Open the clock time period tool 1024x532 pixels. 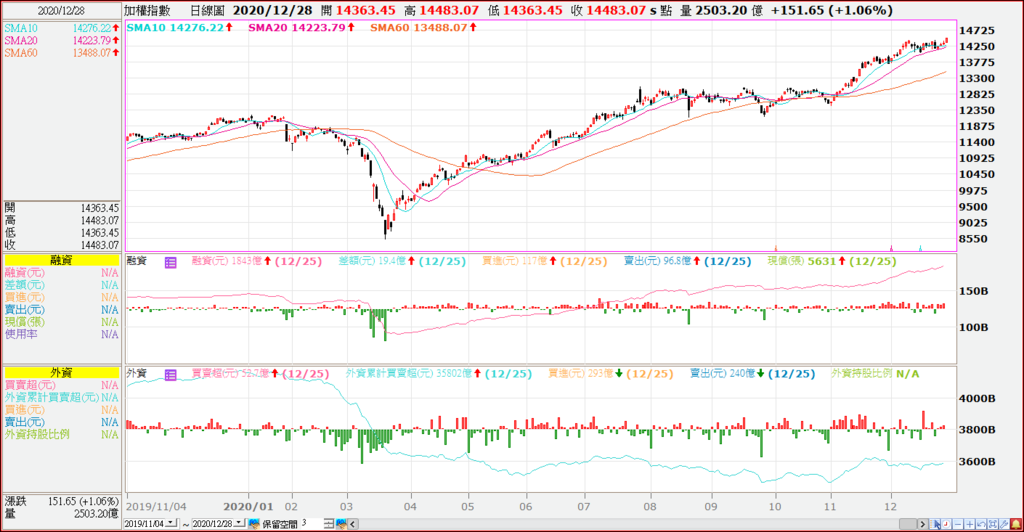946,524
